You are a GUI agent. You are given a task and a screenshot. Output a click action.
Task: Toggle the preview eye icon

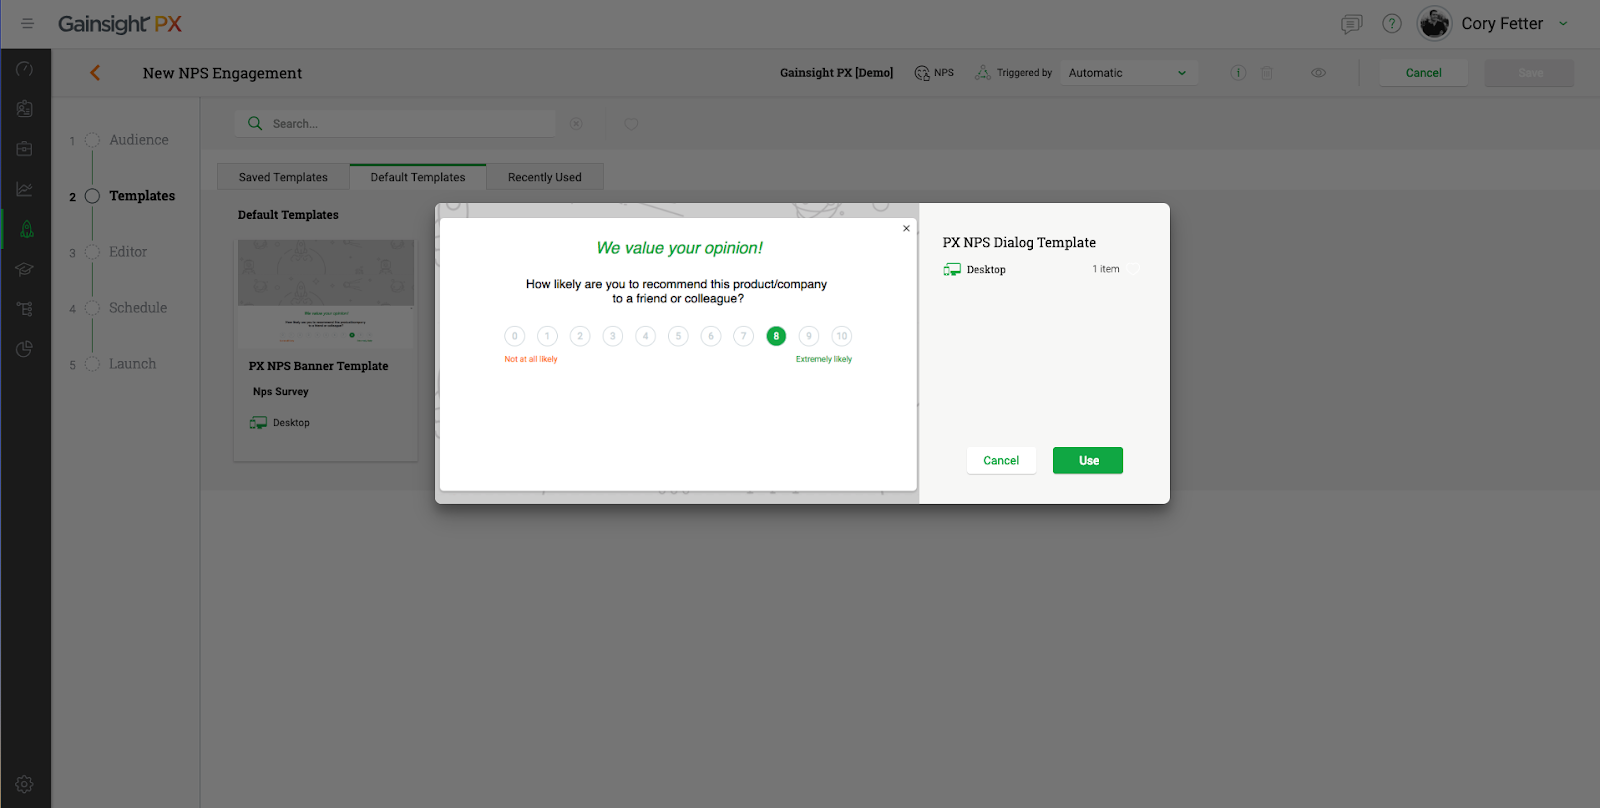[x=1318, y=73]
